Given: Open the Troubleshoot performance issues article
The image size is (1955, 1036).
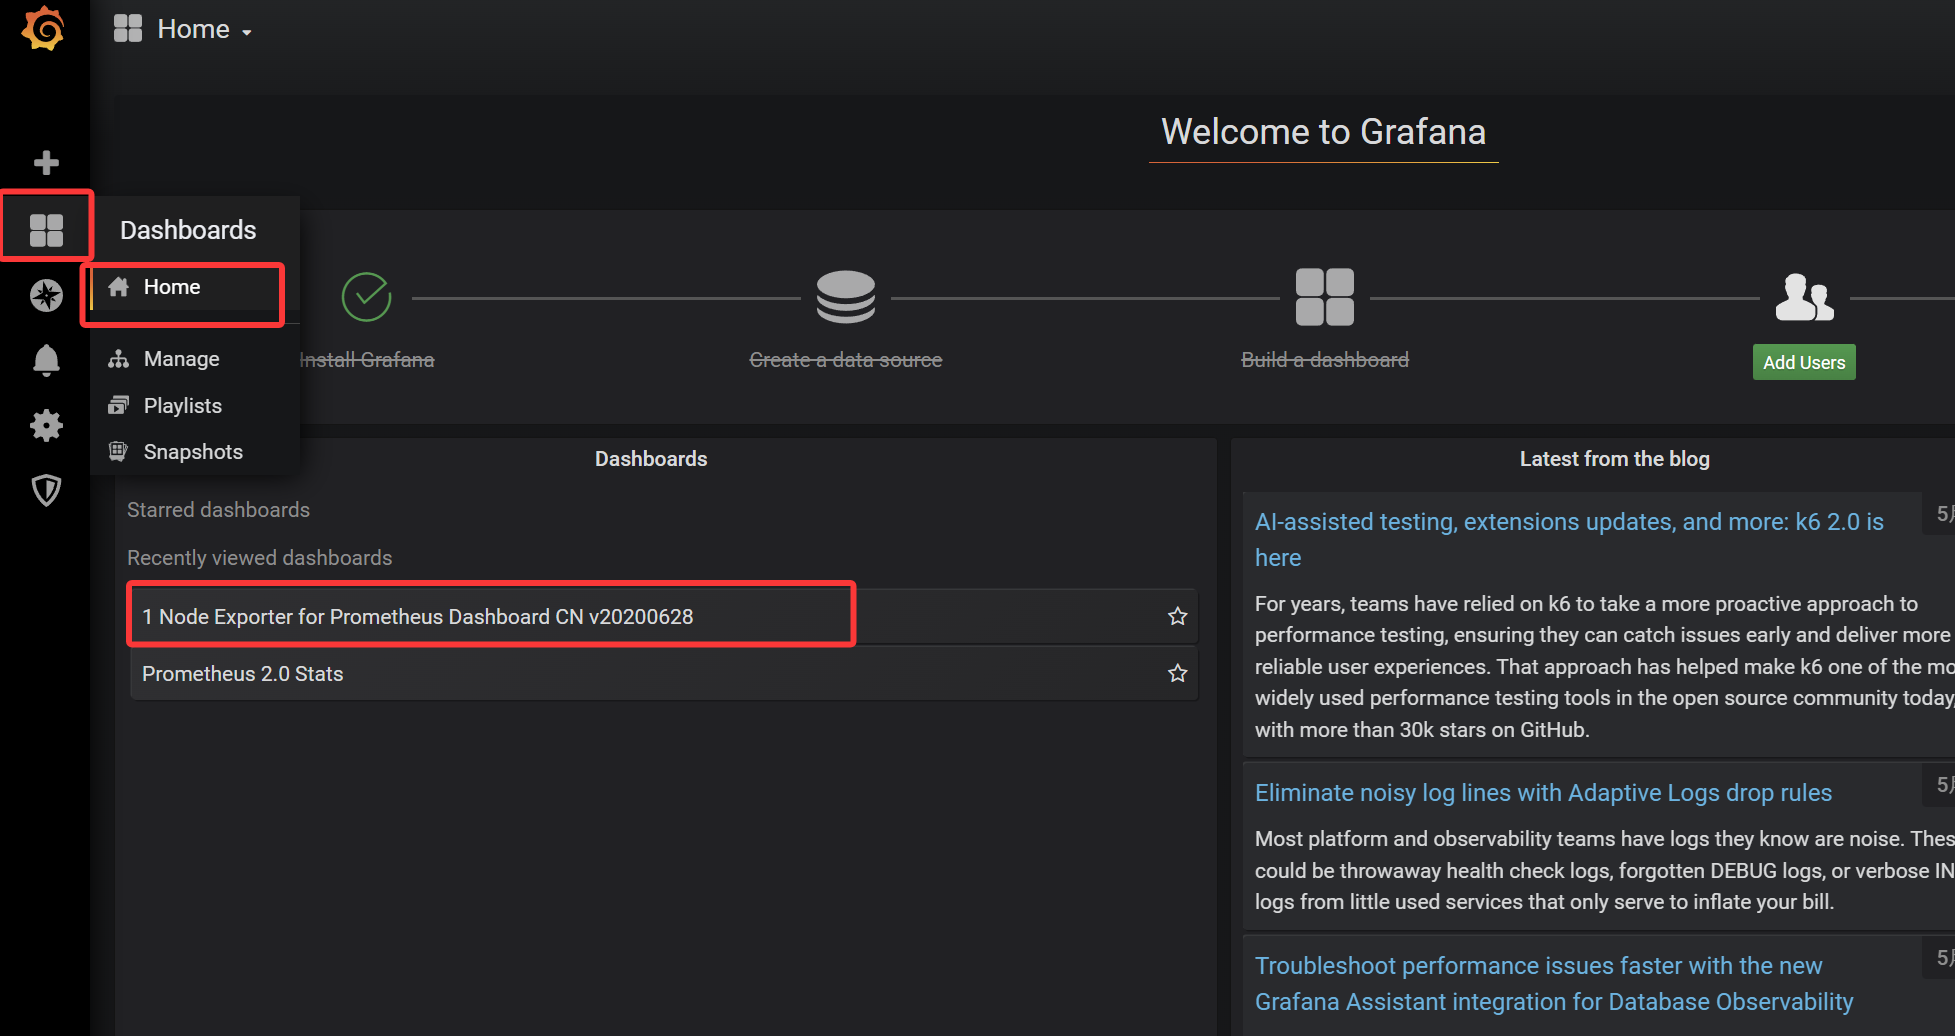Looking at the screenshot, I should tap(1554, 984).
